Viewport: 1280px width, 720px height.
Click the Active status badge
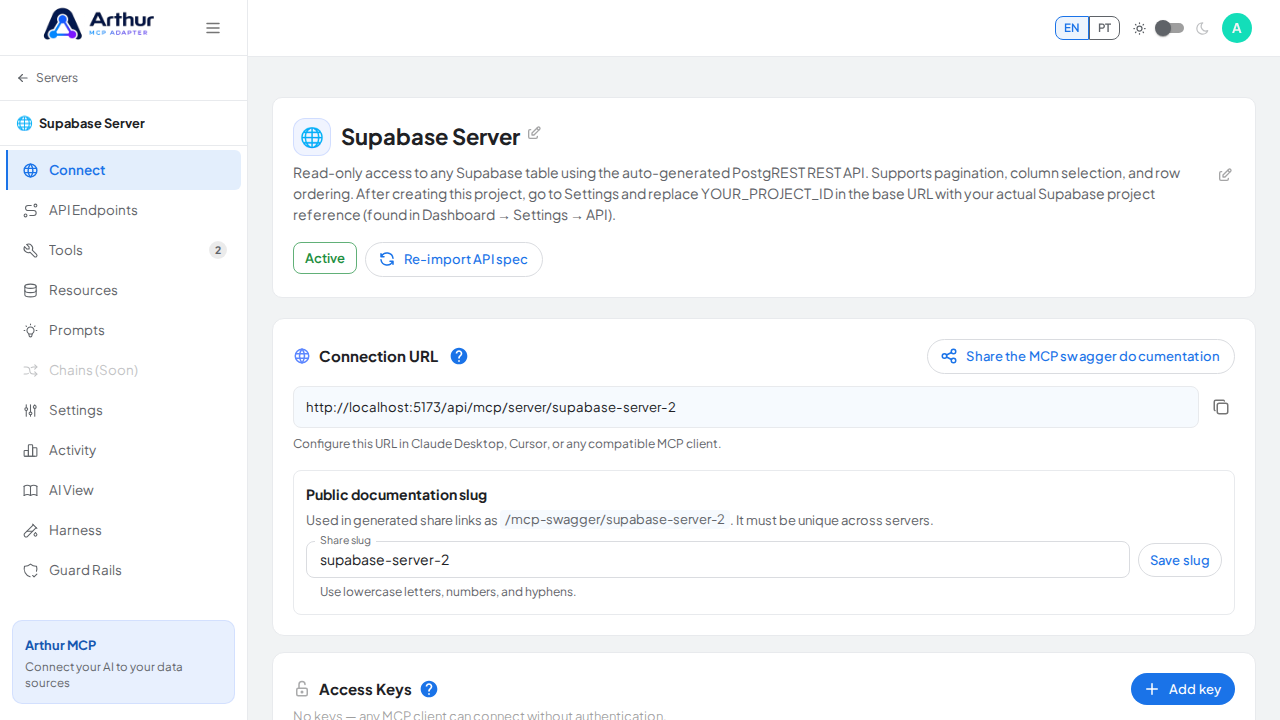[x=325, y=258]
